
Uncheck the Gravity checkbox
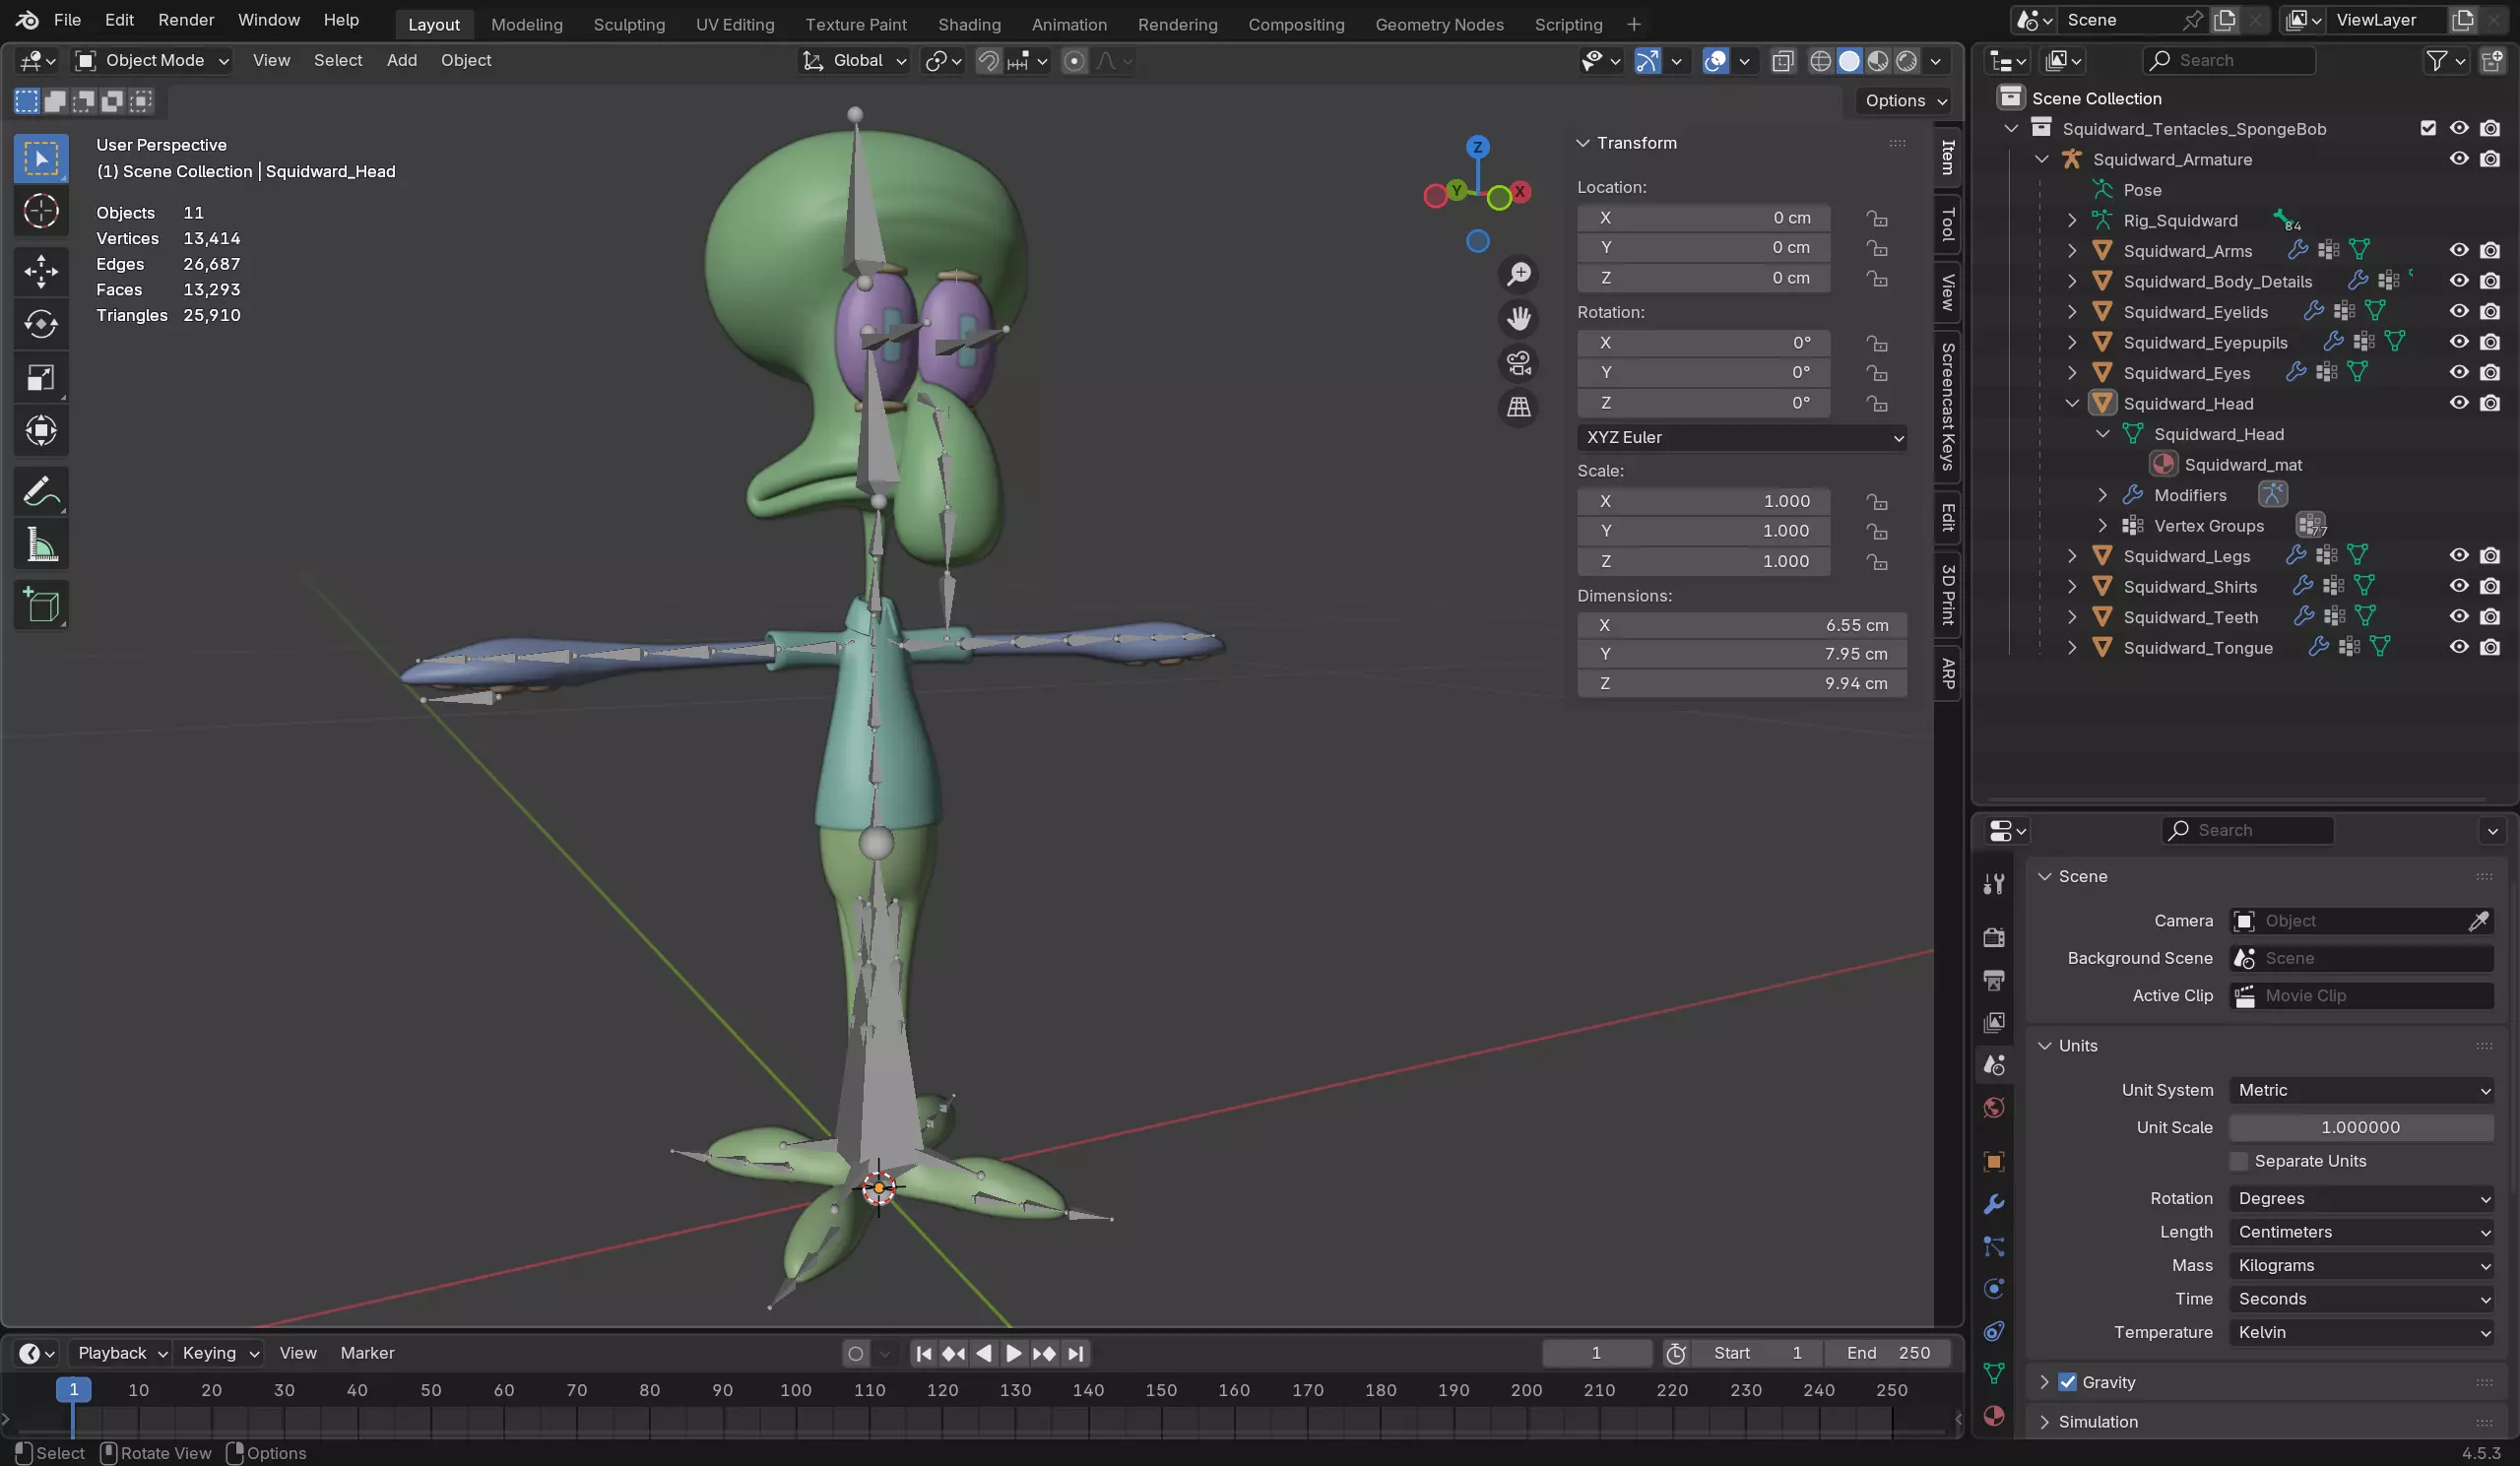tap(2068, 1382)
